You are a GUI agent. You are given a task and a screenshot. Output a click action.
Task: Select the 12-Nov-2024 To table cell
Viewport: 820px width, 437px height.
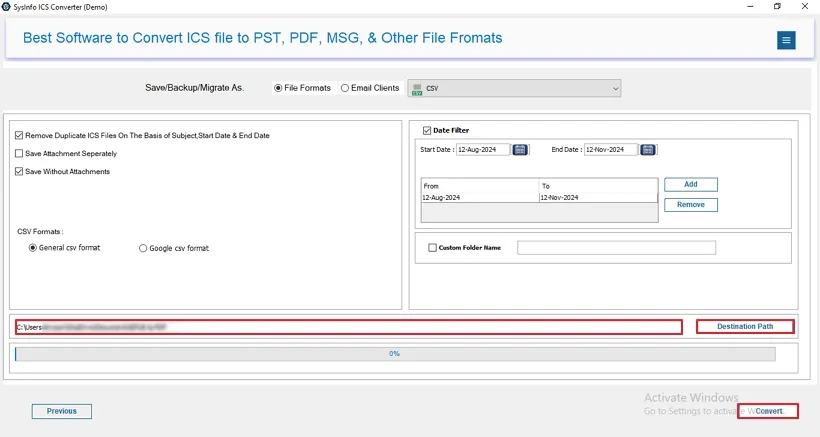click(x=598, y=198)
